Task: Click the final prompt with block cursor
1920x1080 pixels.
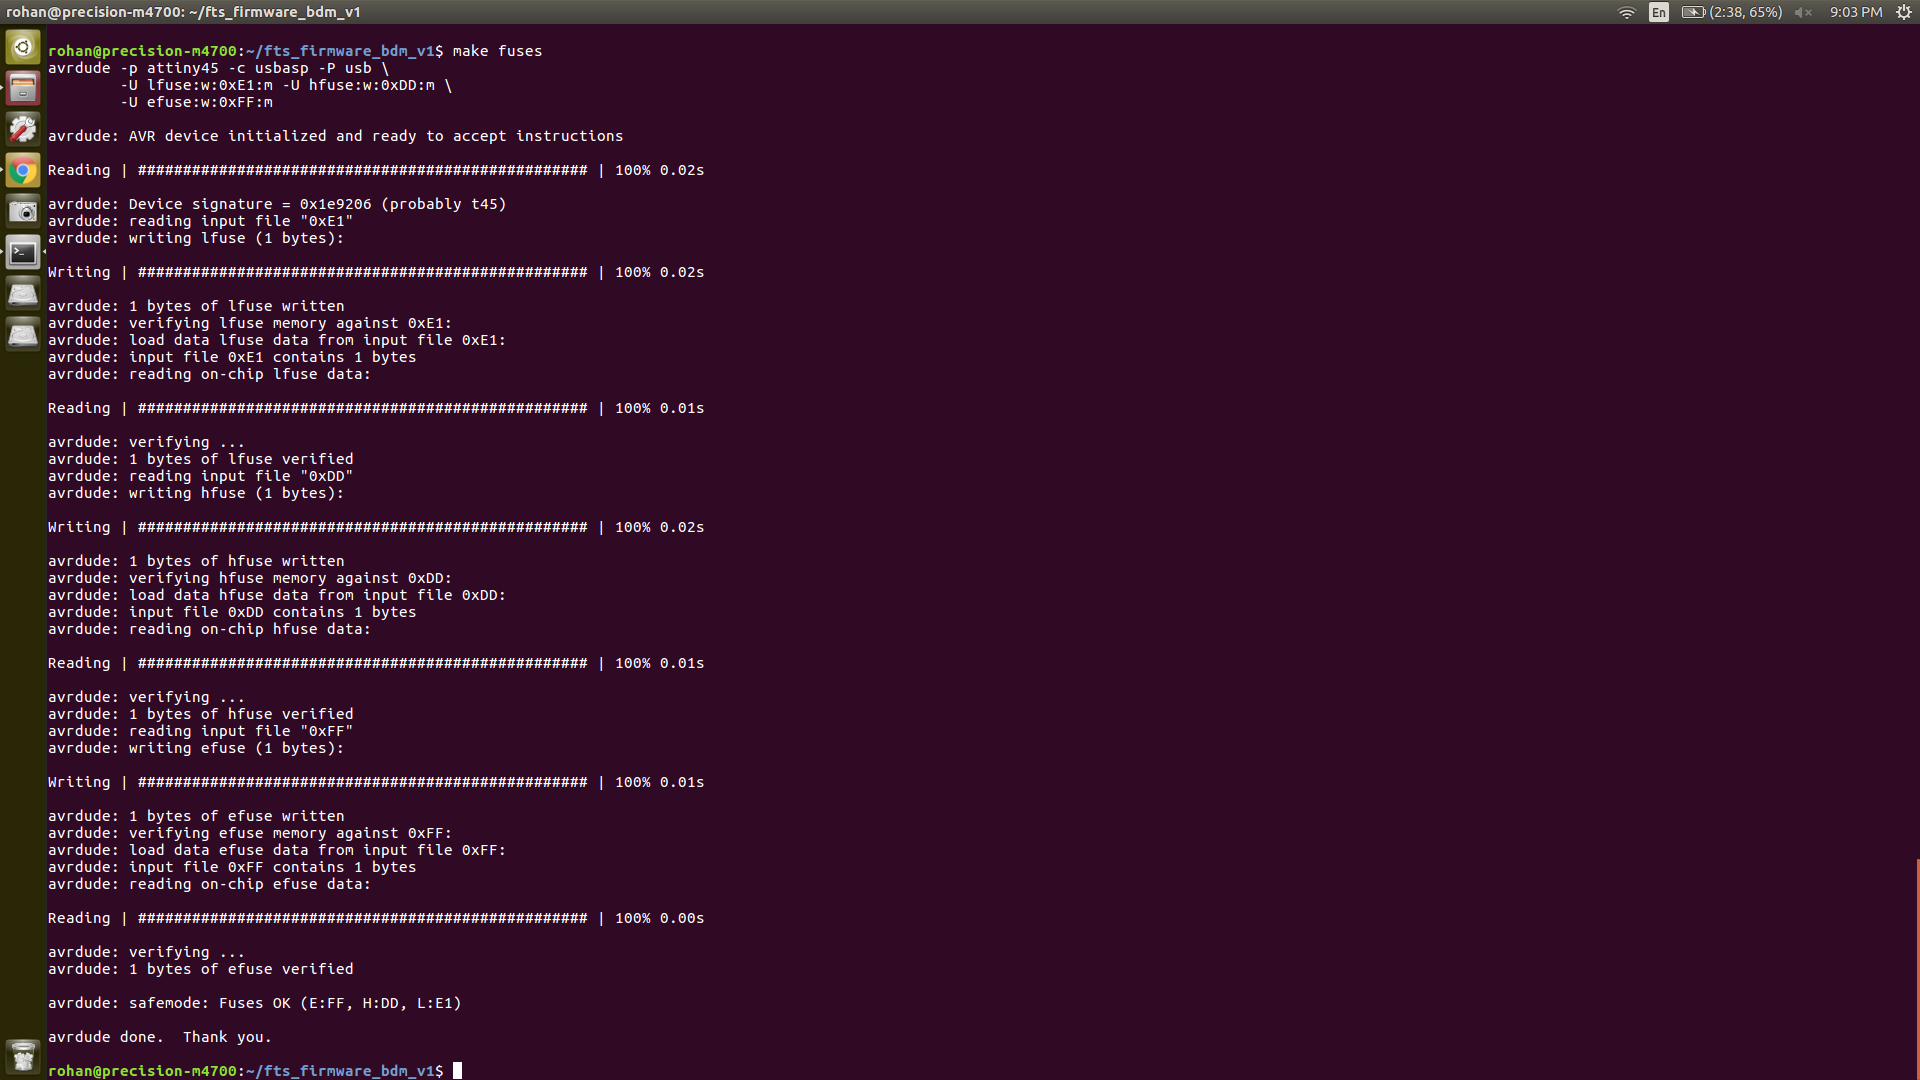Action: point(255,1071)
